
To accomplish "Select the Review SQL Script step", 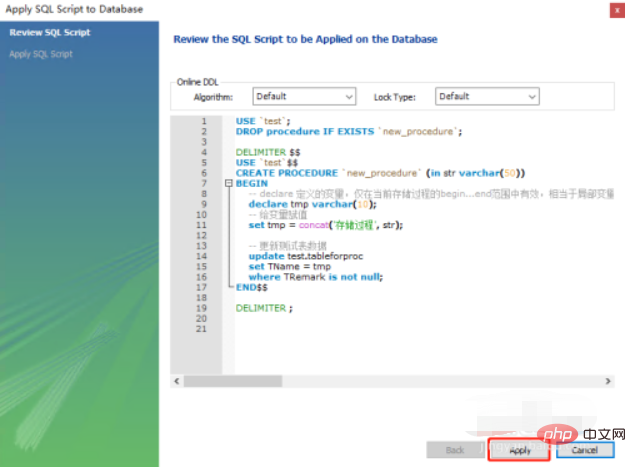I will click(x=50, y=32).
